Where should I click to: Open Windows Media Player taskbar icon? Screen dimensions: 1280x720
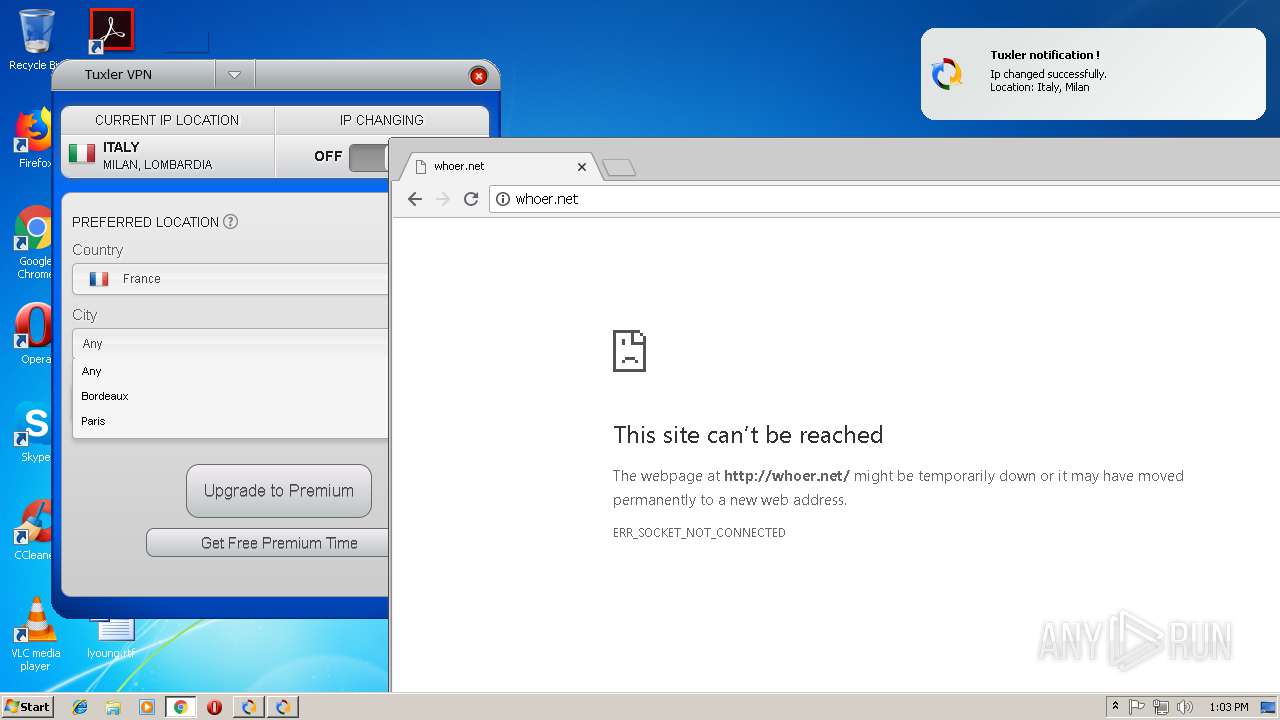147,707
